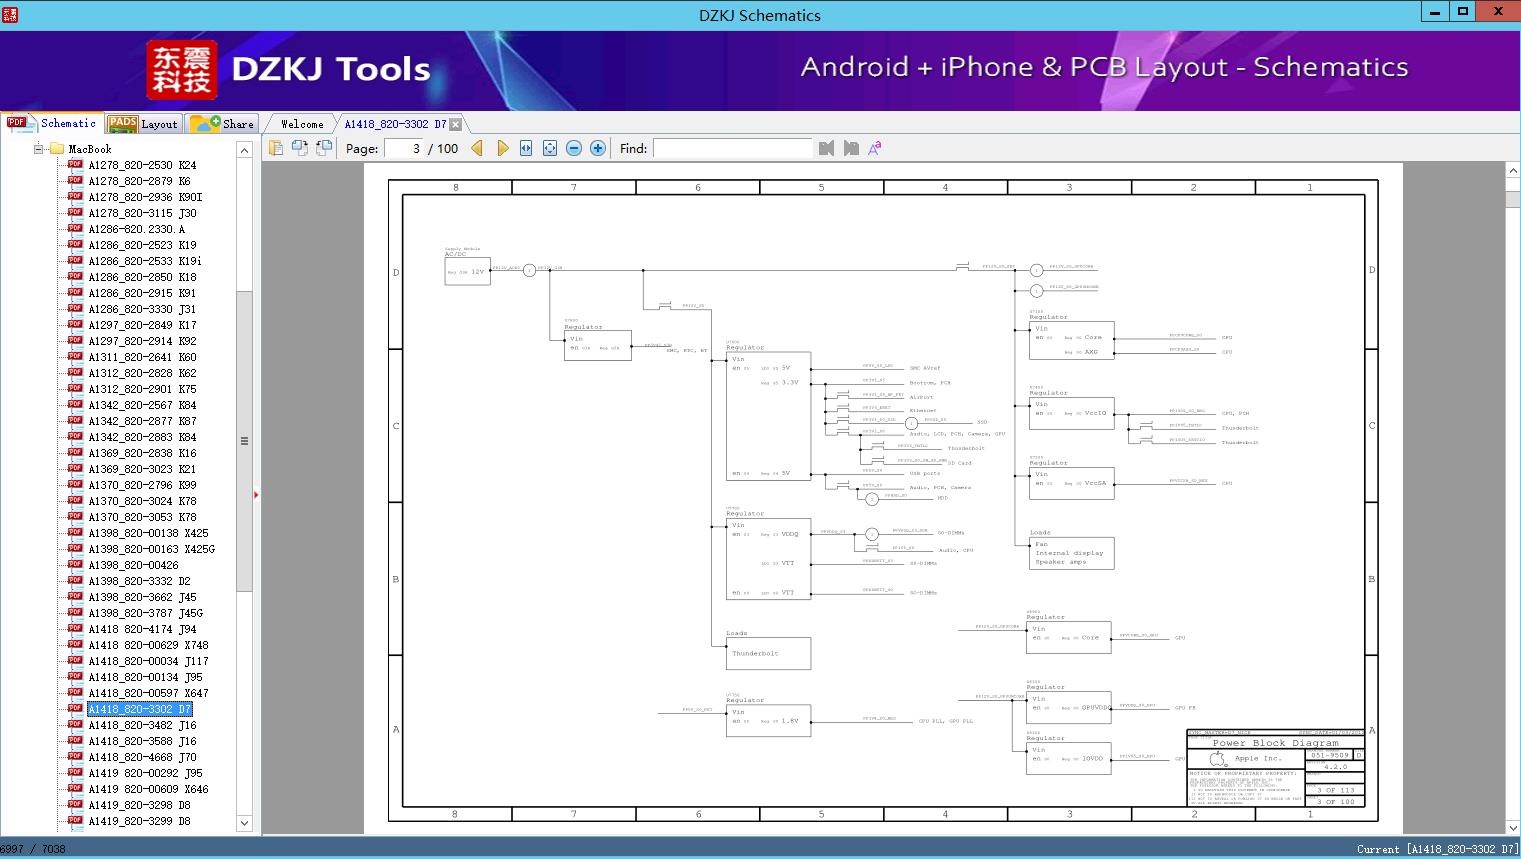The height and width of the screenshot is (859, 1521).
Task: Click the MacBook folder icon
Action: coord(57,149)
